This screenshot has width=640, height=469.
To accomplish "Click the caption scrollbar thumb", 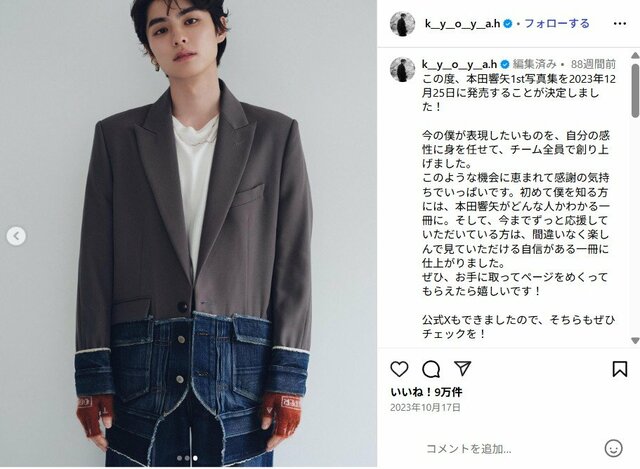I will (635, 90).
